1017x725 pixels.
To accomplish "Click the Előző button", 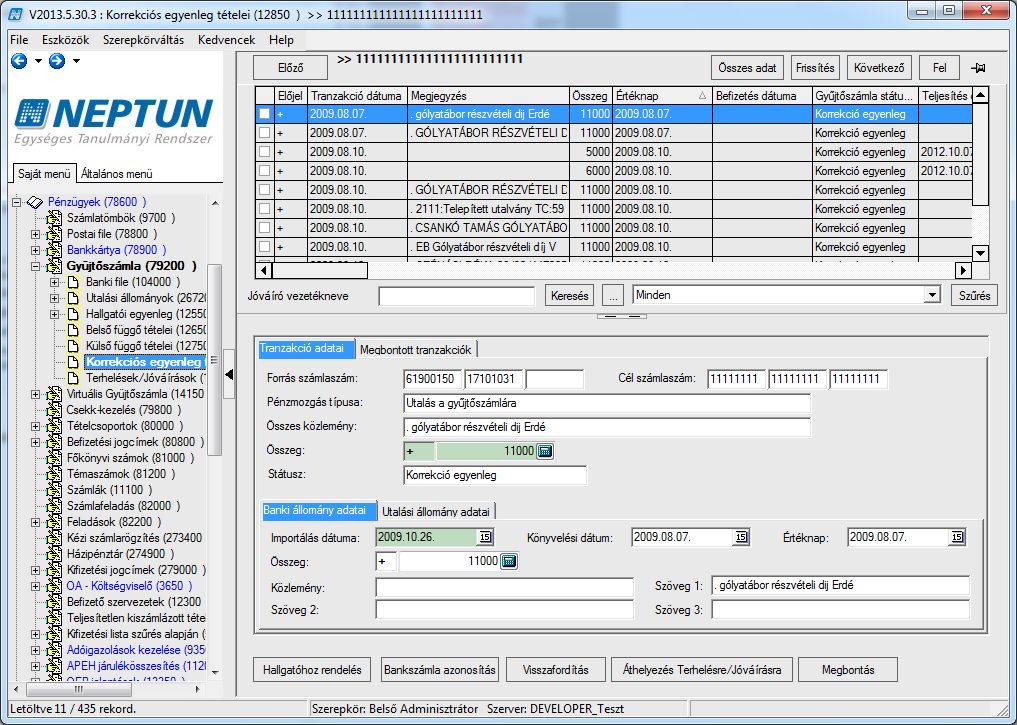I will (x=291, y=68).
